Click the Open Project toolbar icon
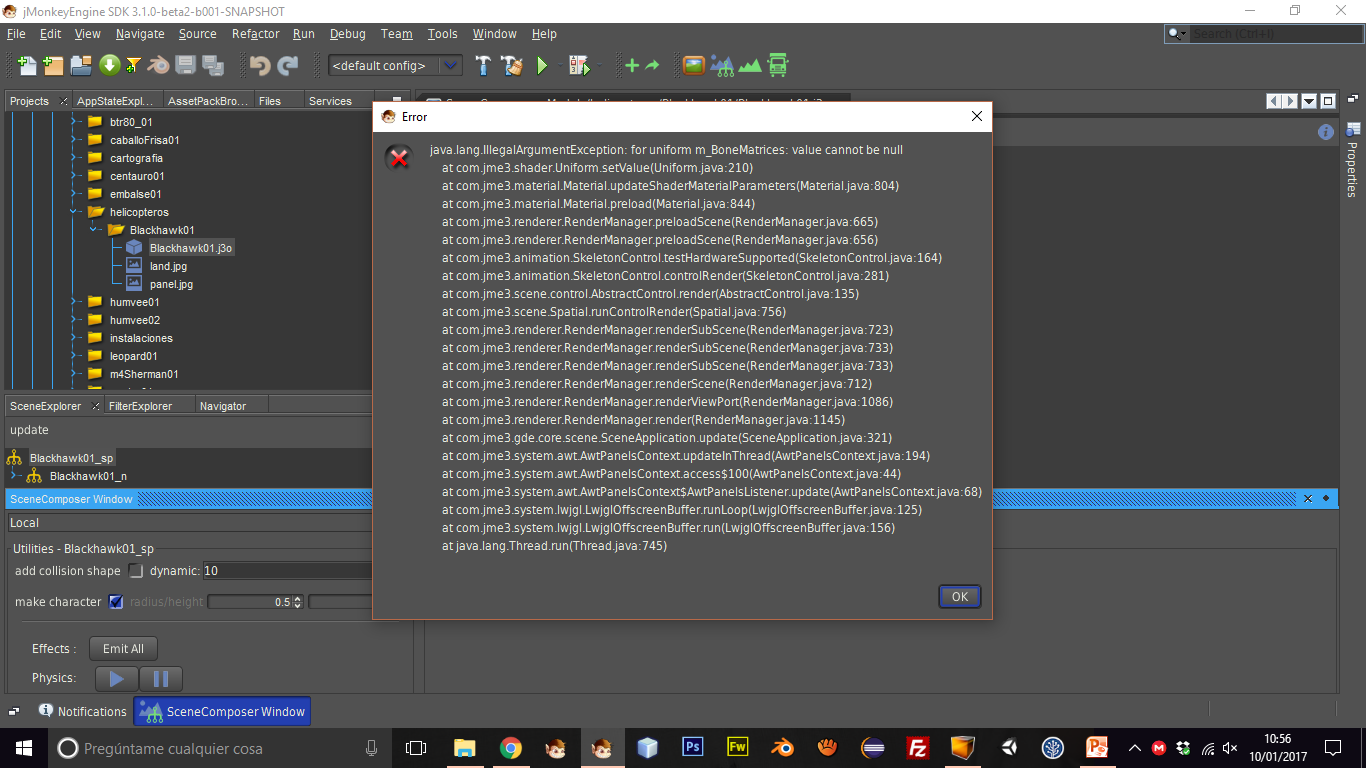 click(x=81, y=65)
